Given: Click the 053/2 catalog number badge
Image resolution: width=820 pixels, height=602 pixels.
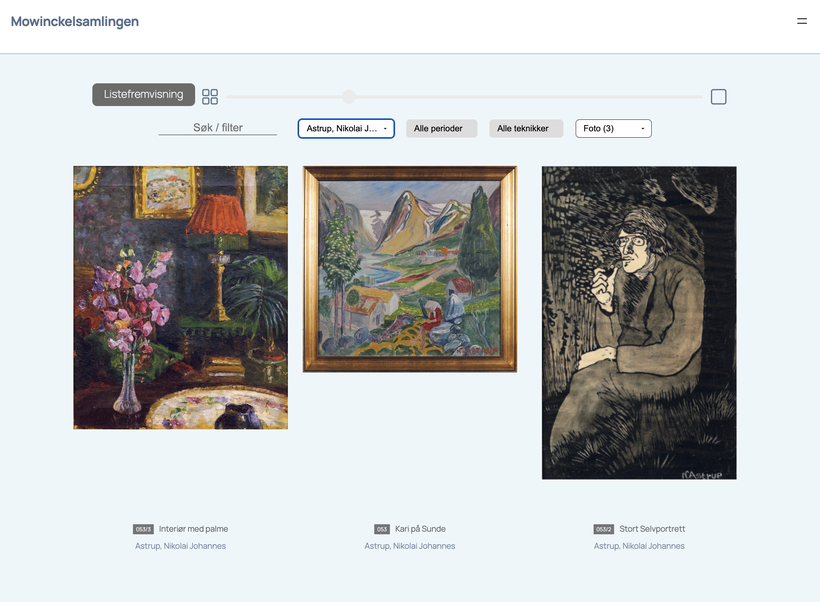Looking at the screenshot, I should tap(603, 529).
